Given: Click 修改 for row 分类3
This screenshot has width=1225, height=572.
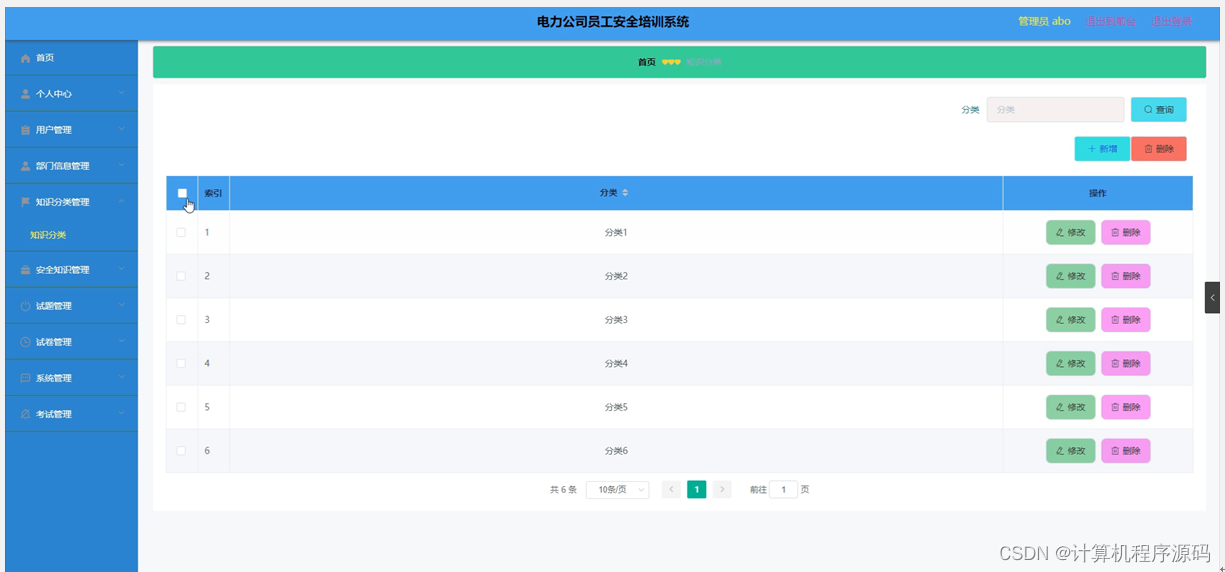Looking at the screenshot, I should (1071, 320).
